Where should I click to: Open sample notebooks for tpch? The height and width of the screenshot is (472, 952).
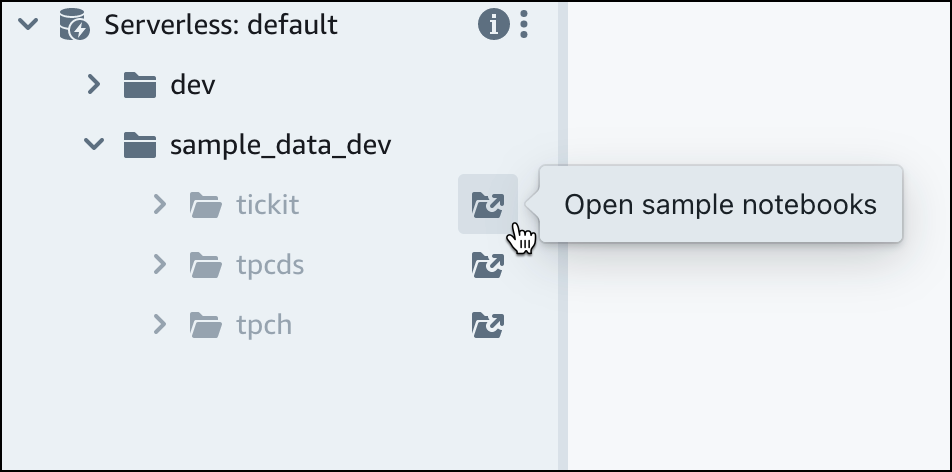[x=487, y=325]
